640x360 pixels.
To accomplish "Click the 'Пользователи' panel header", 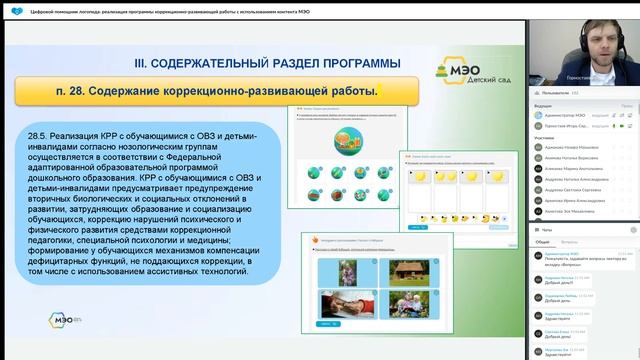I will pos(584,93).
